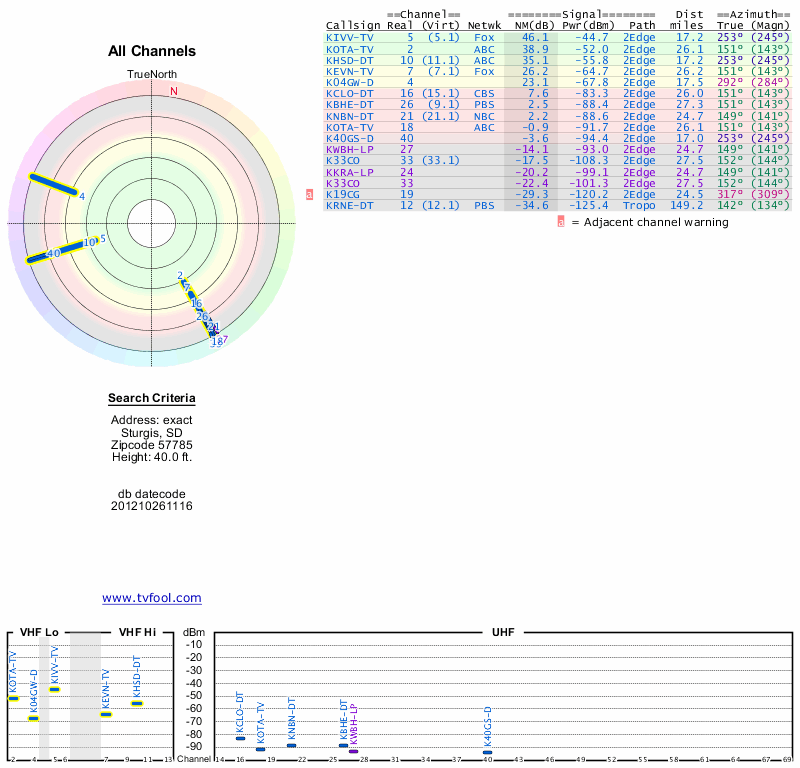Click the K40GS-D marker in UHF spectrum chart
This screenshot has height=768, width=800.
tap(487, 751)
